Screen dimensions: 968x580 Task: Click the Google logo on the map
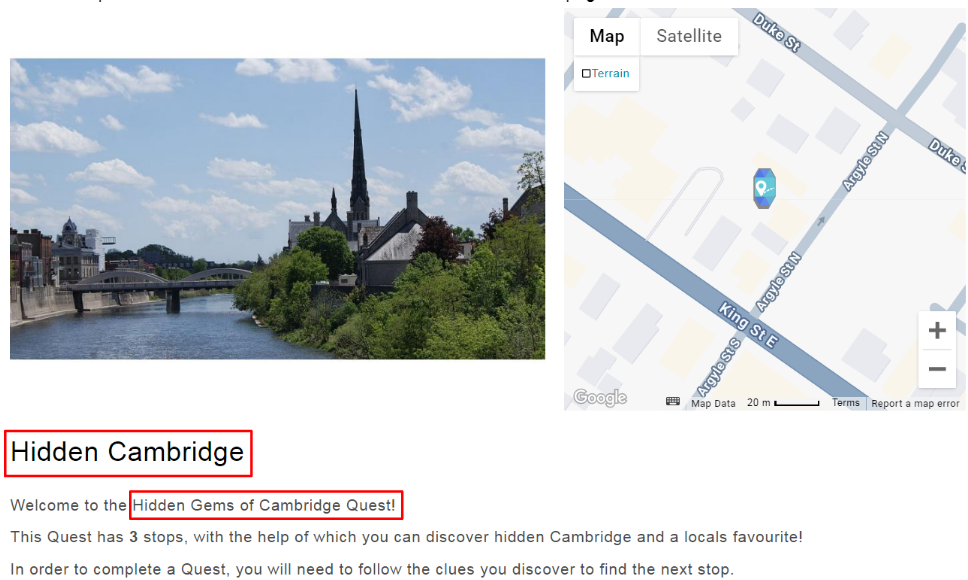pyautogui.click(x=599, y=398)
